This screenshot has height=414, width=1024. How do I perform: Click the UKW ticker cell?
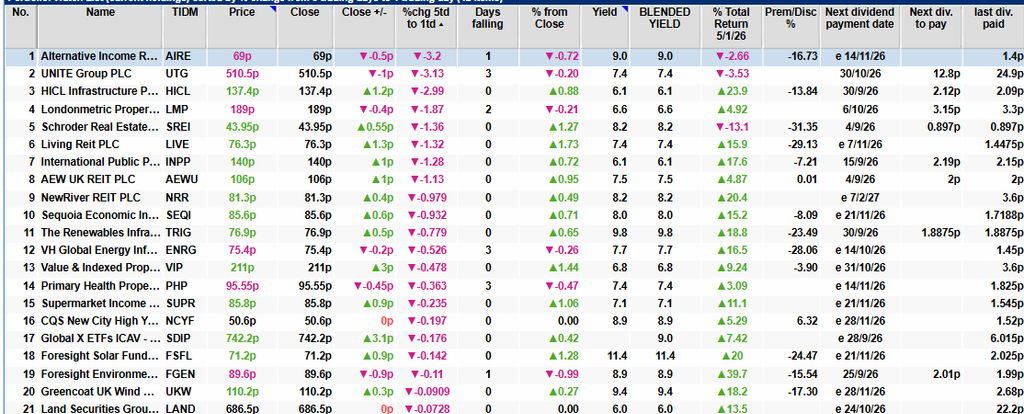pyautogui.click(x=177, y=391)
